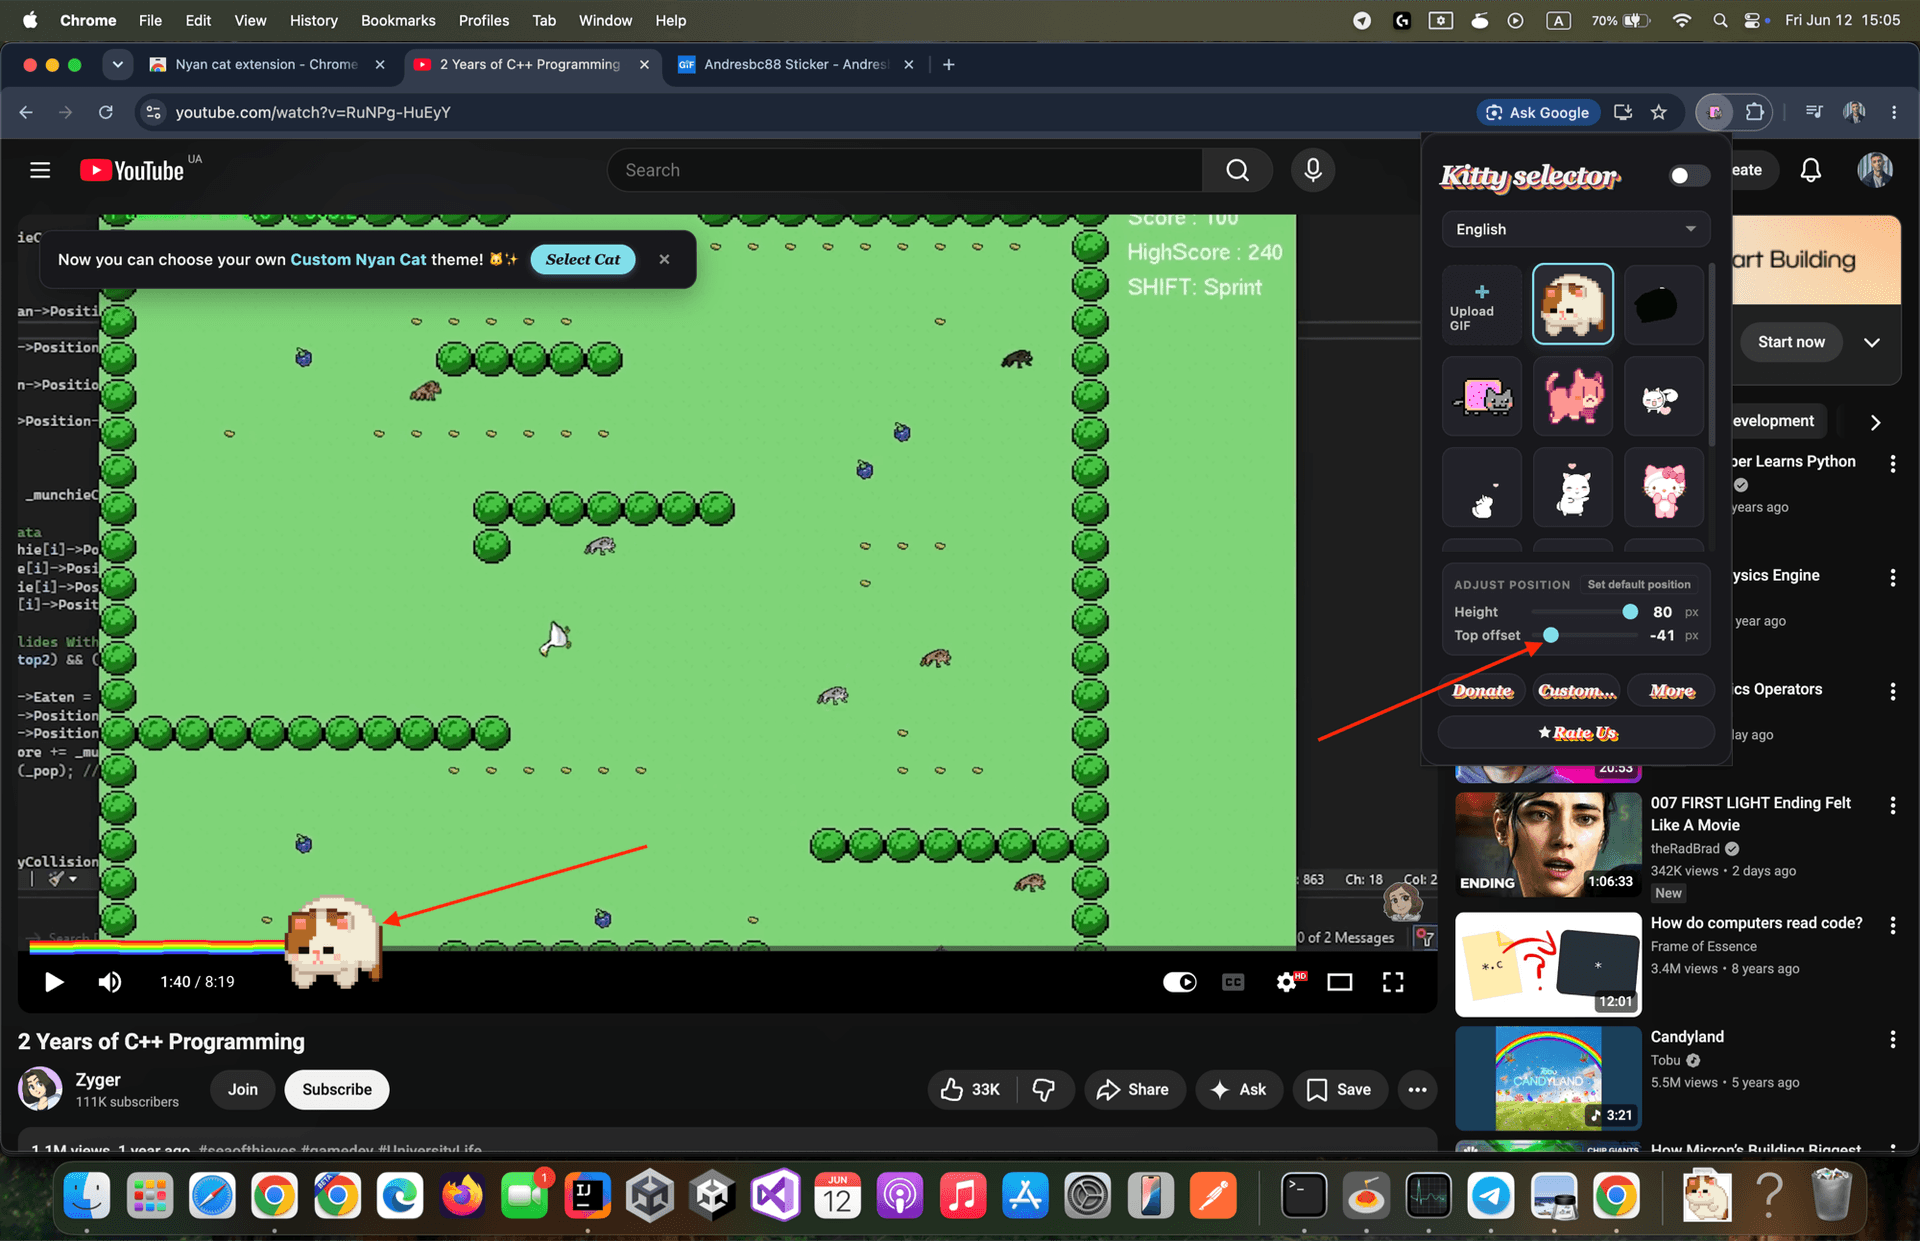The image size is (1920, 1241).
Task: Click Select Cat in the notification banner
Action: coord(583,259)
